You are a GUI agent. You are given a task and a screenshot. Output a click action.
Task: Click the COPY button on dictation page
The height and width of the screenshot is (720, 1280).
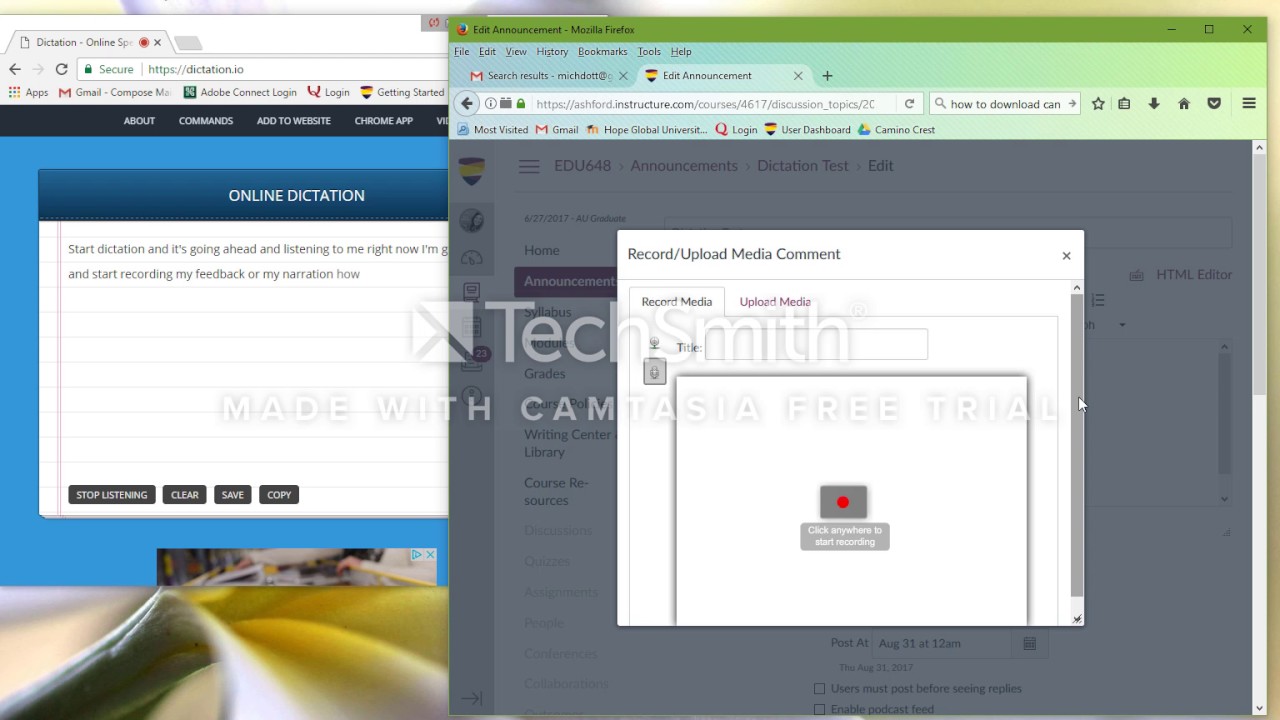pos(279,495)
